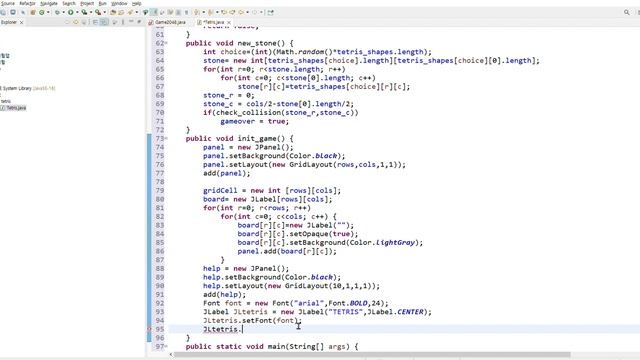The image size is (640, 360).
Task: Click the 'gameover = true;' code line
Action: click(x=254, y=121)
